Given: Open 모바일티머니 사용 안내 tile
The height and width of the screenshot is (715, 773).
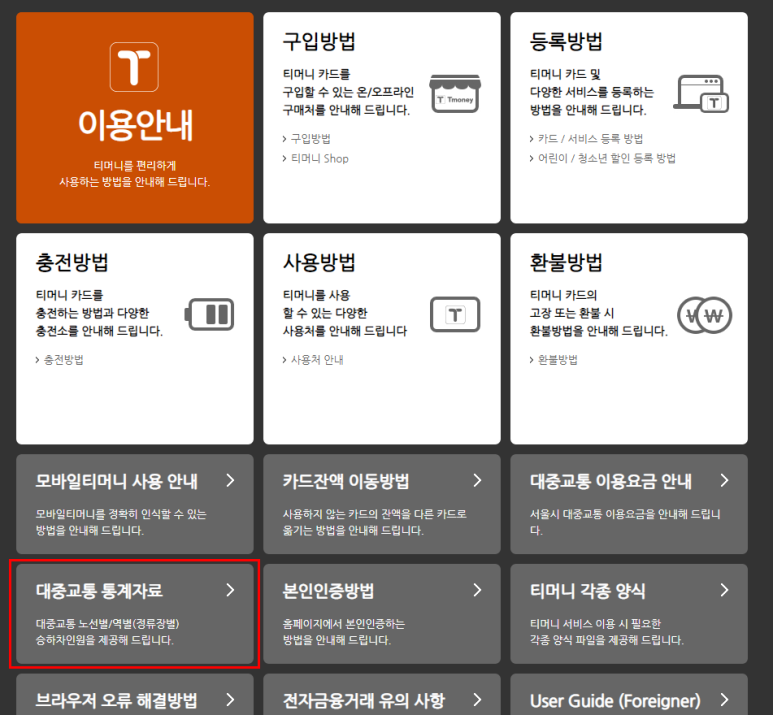Looking at the screenshot, I should pos(135,504).
